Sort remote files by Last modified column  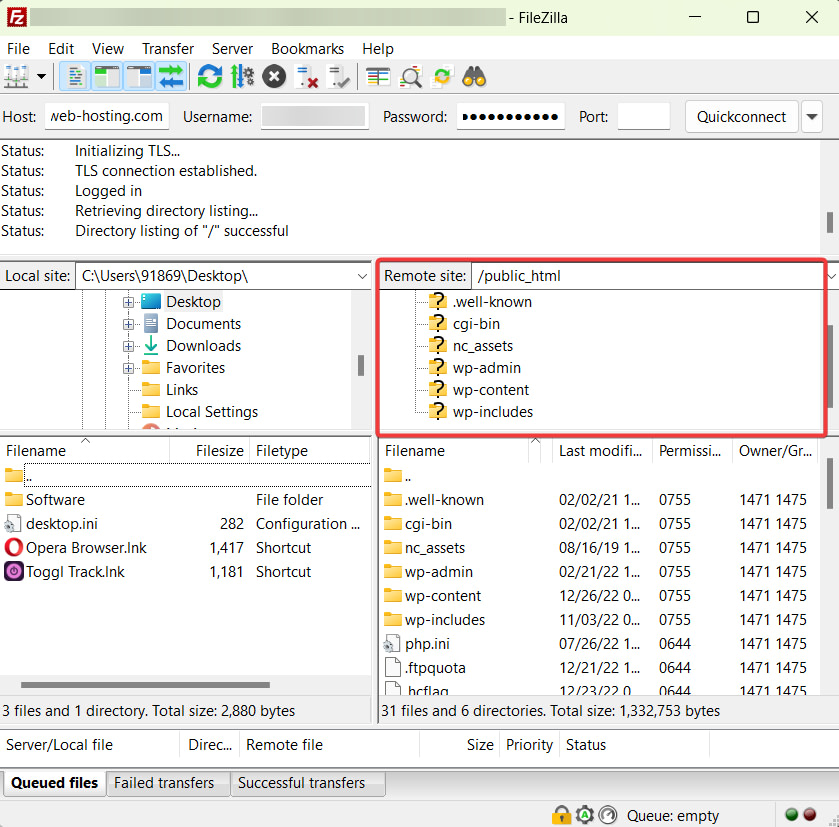(x=600, y=451)
